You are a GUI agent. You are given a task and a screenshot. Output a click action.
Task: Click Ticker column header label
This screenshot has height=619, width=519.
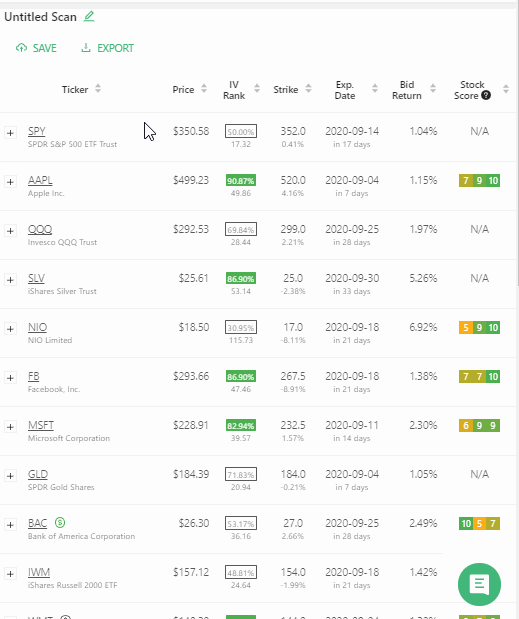(x=75, y=90)
